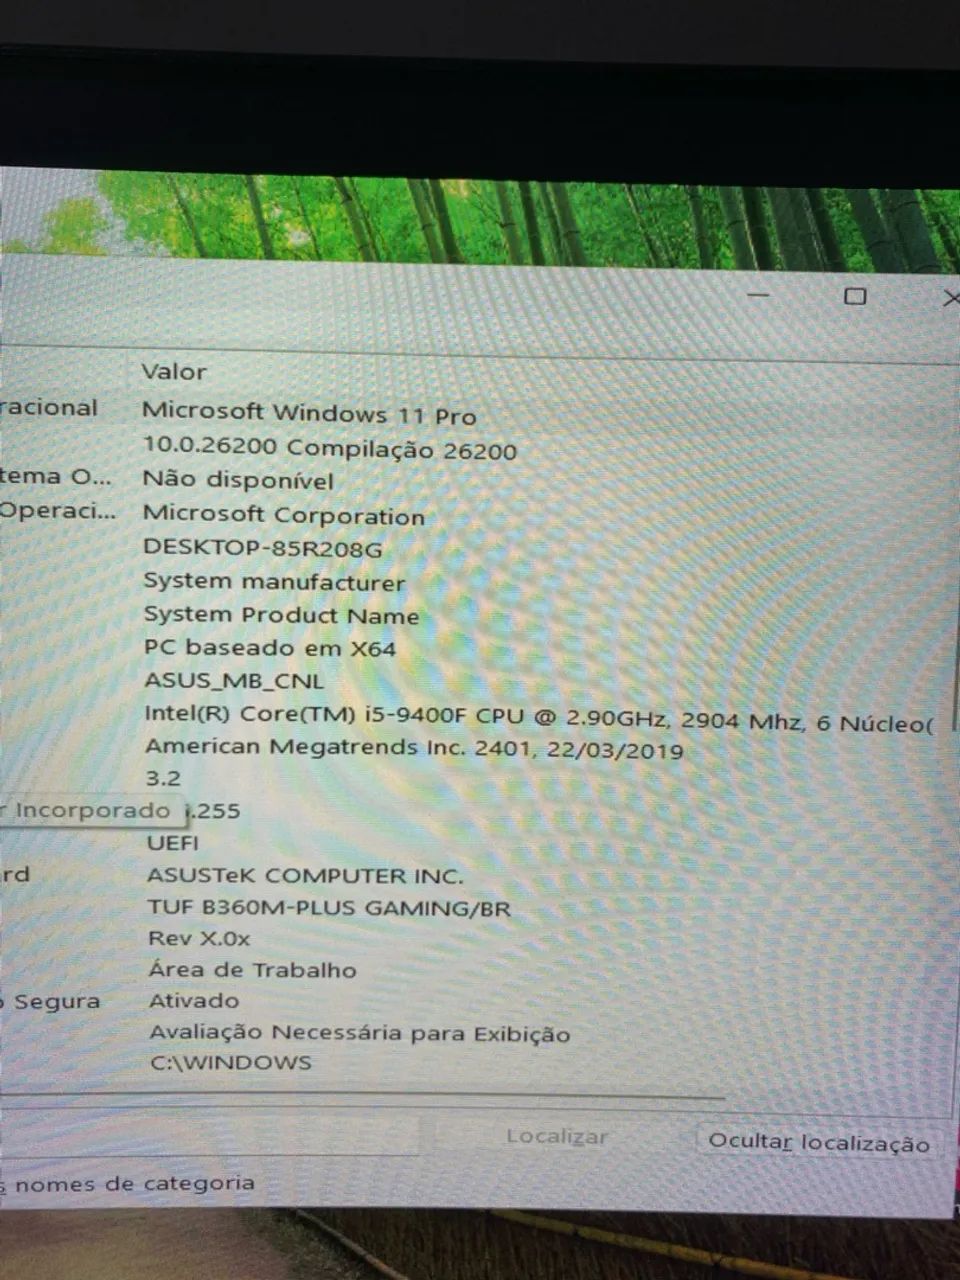Select the 'System Product Name' value
The width and height of the screenshot is (960, 1280).
(x=281, y=614)
